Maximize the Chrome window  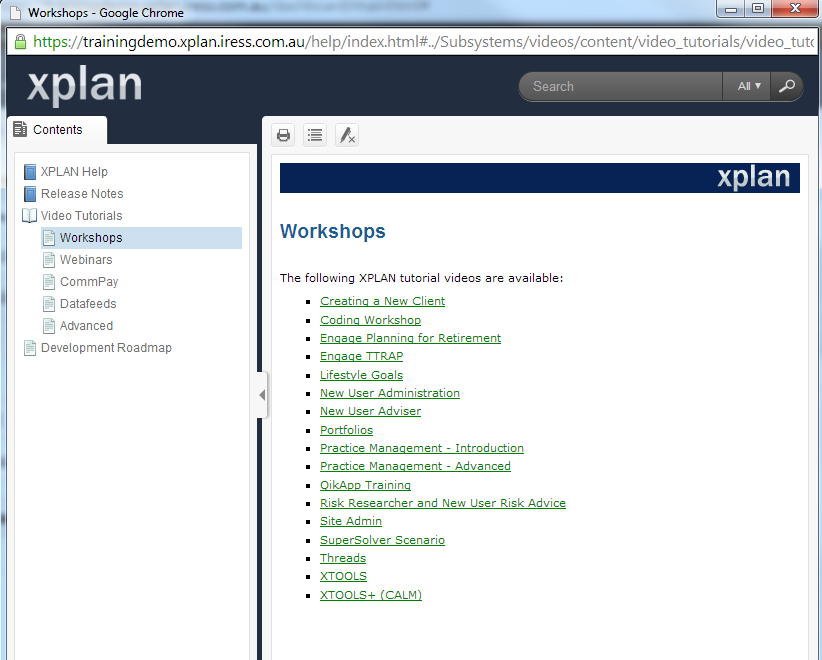pos(758,9)
